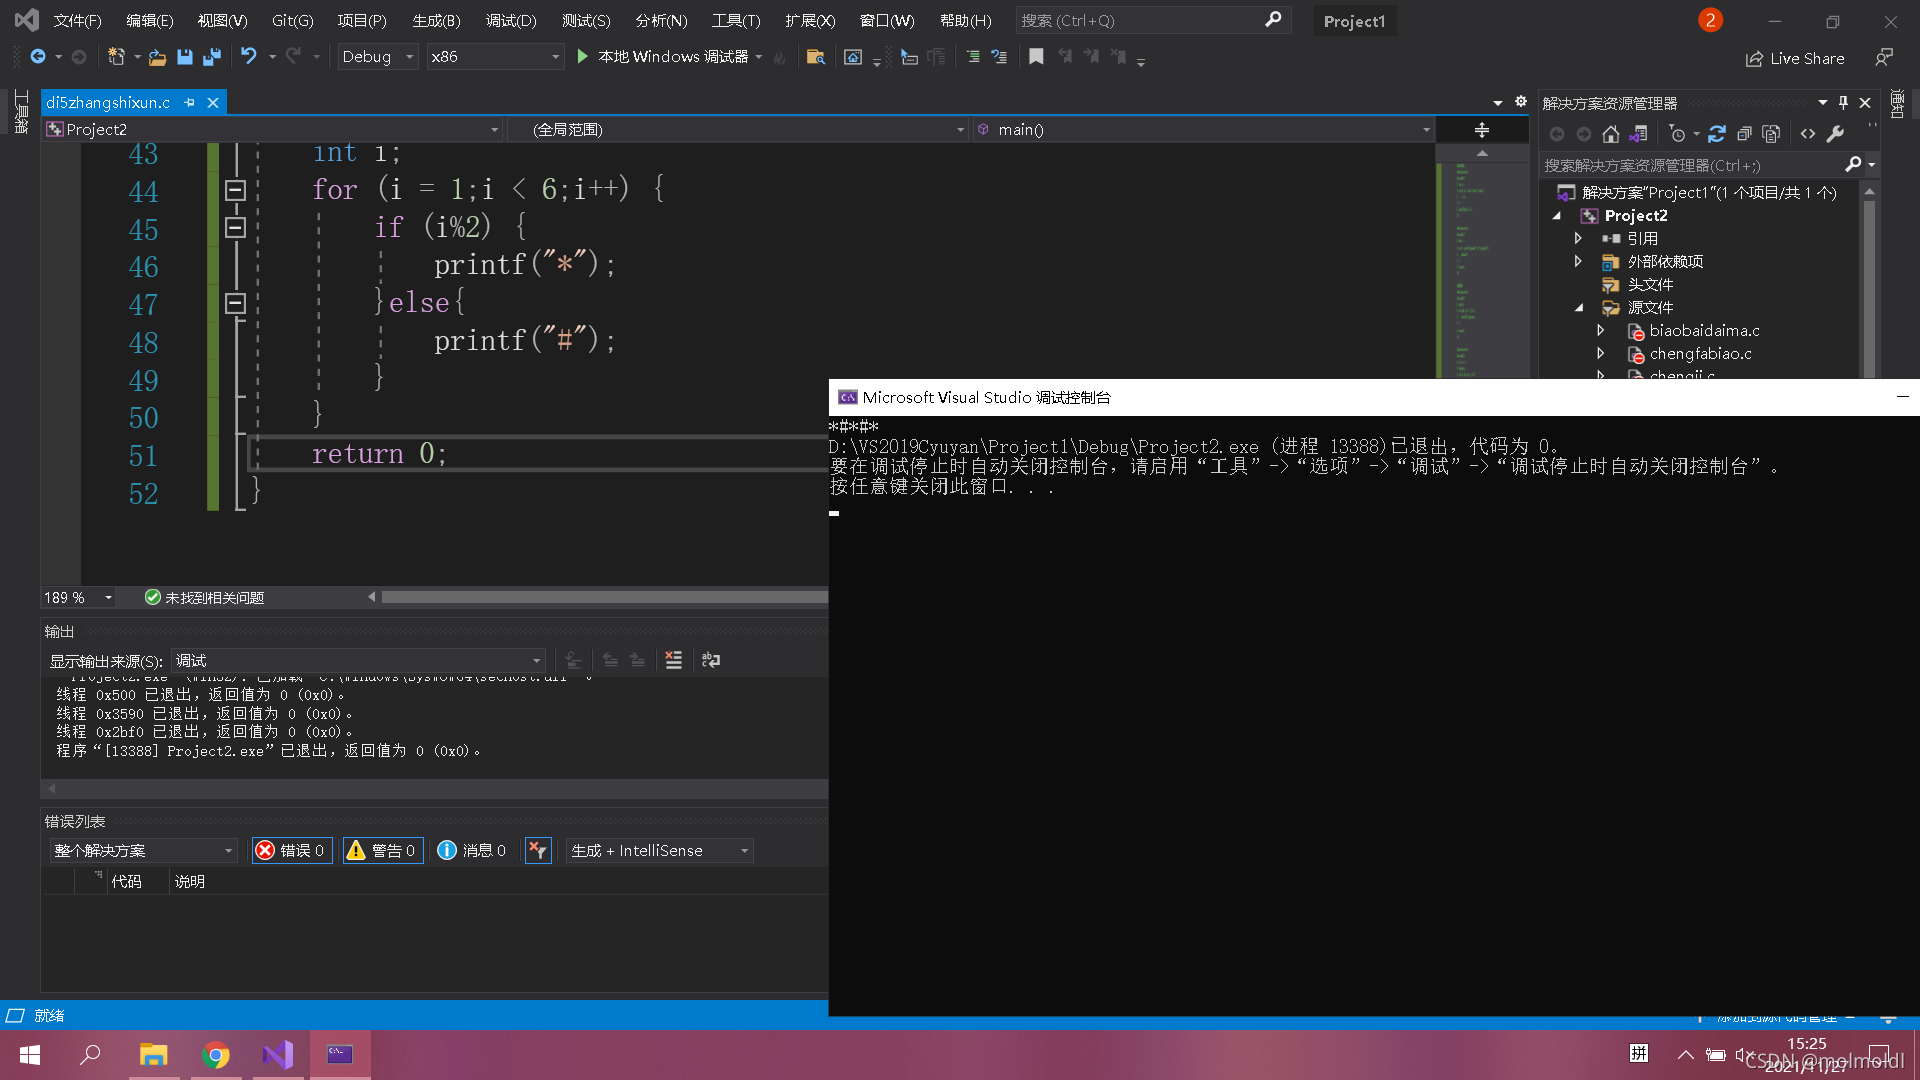Open the x86 platform dropdown
This screenshot has height=1080, width=1920.
tap(495, 57)
